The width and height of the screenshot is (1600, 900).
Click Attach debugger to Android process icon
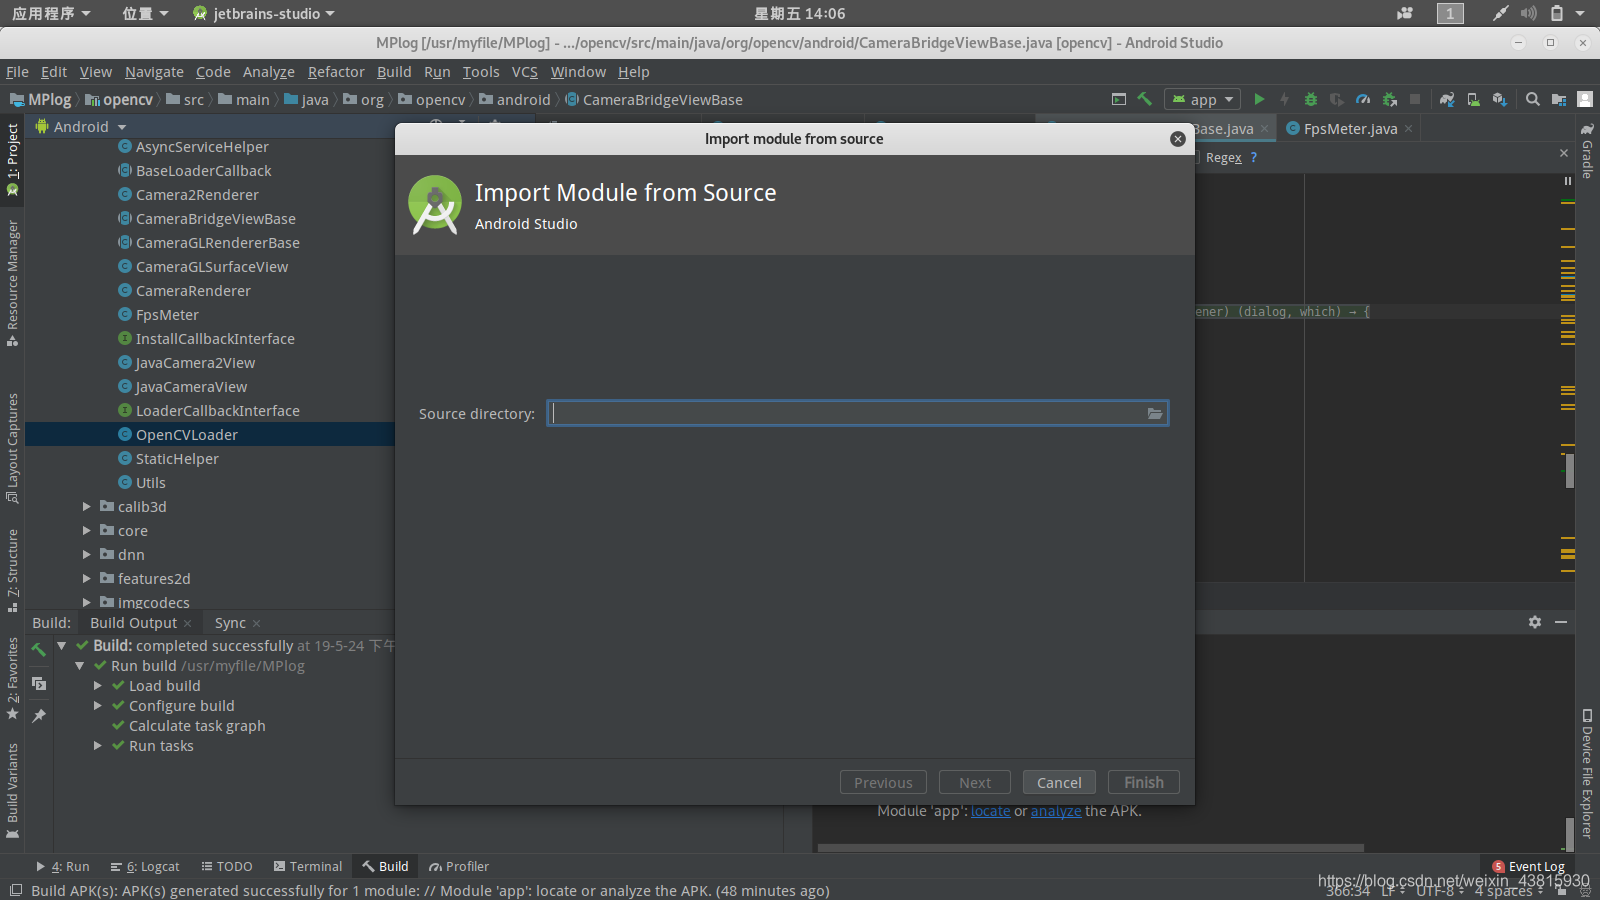click(x=1389, y=99)
